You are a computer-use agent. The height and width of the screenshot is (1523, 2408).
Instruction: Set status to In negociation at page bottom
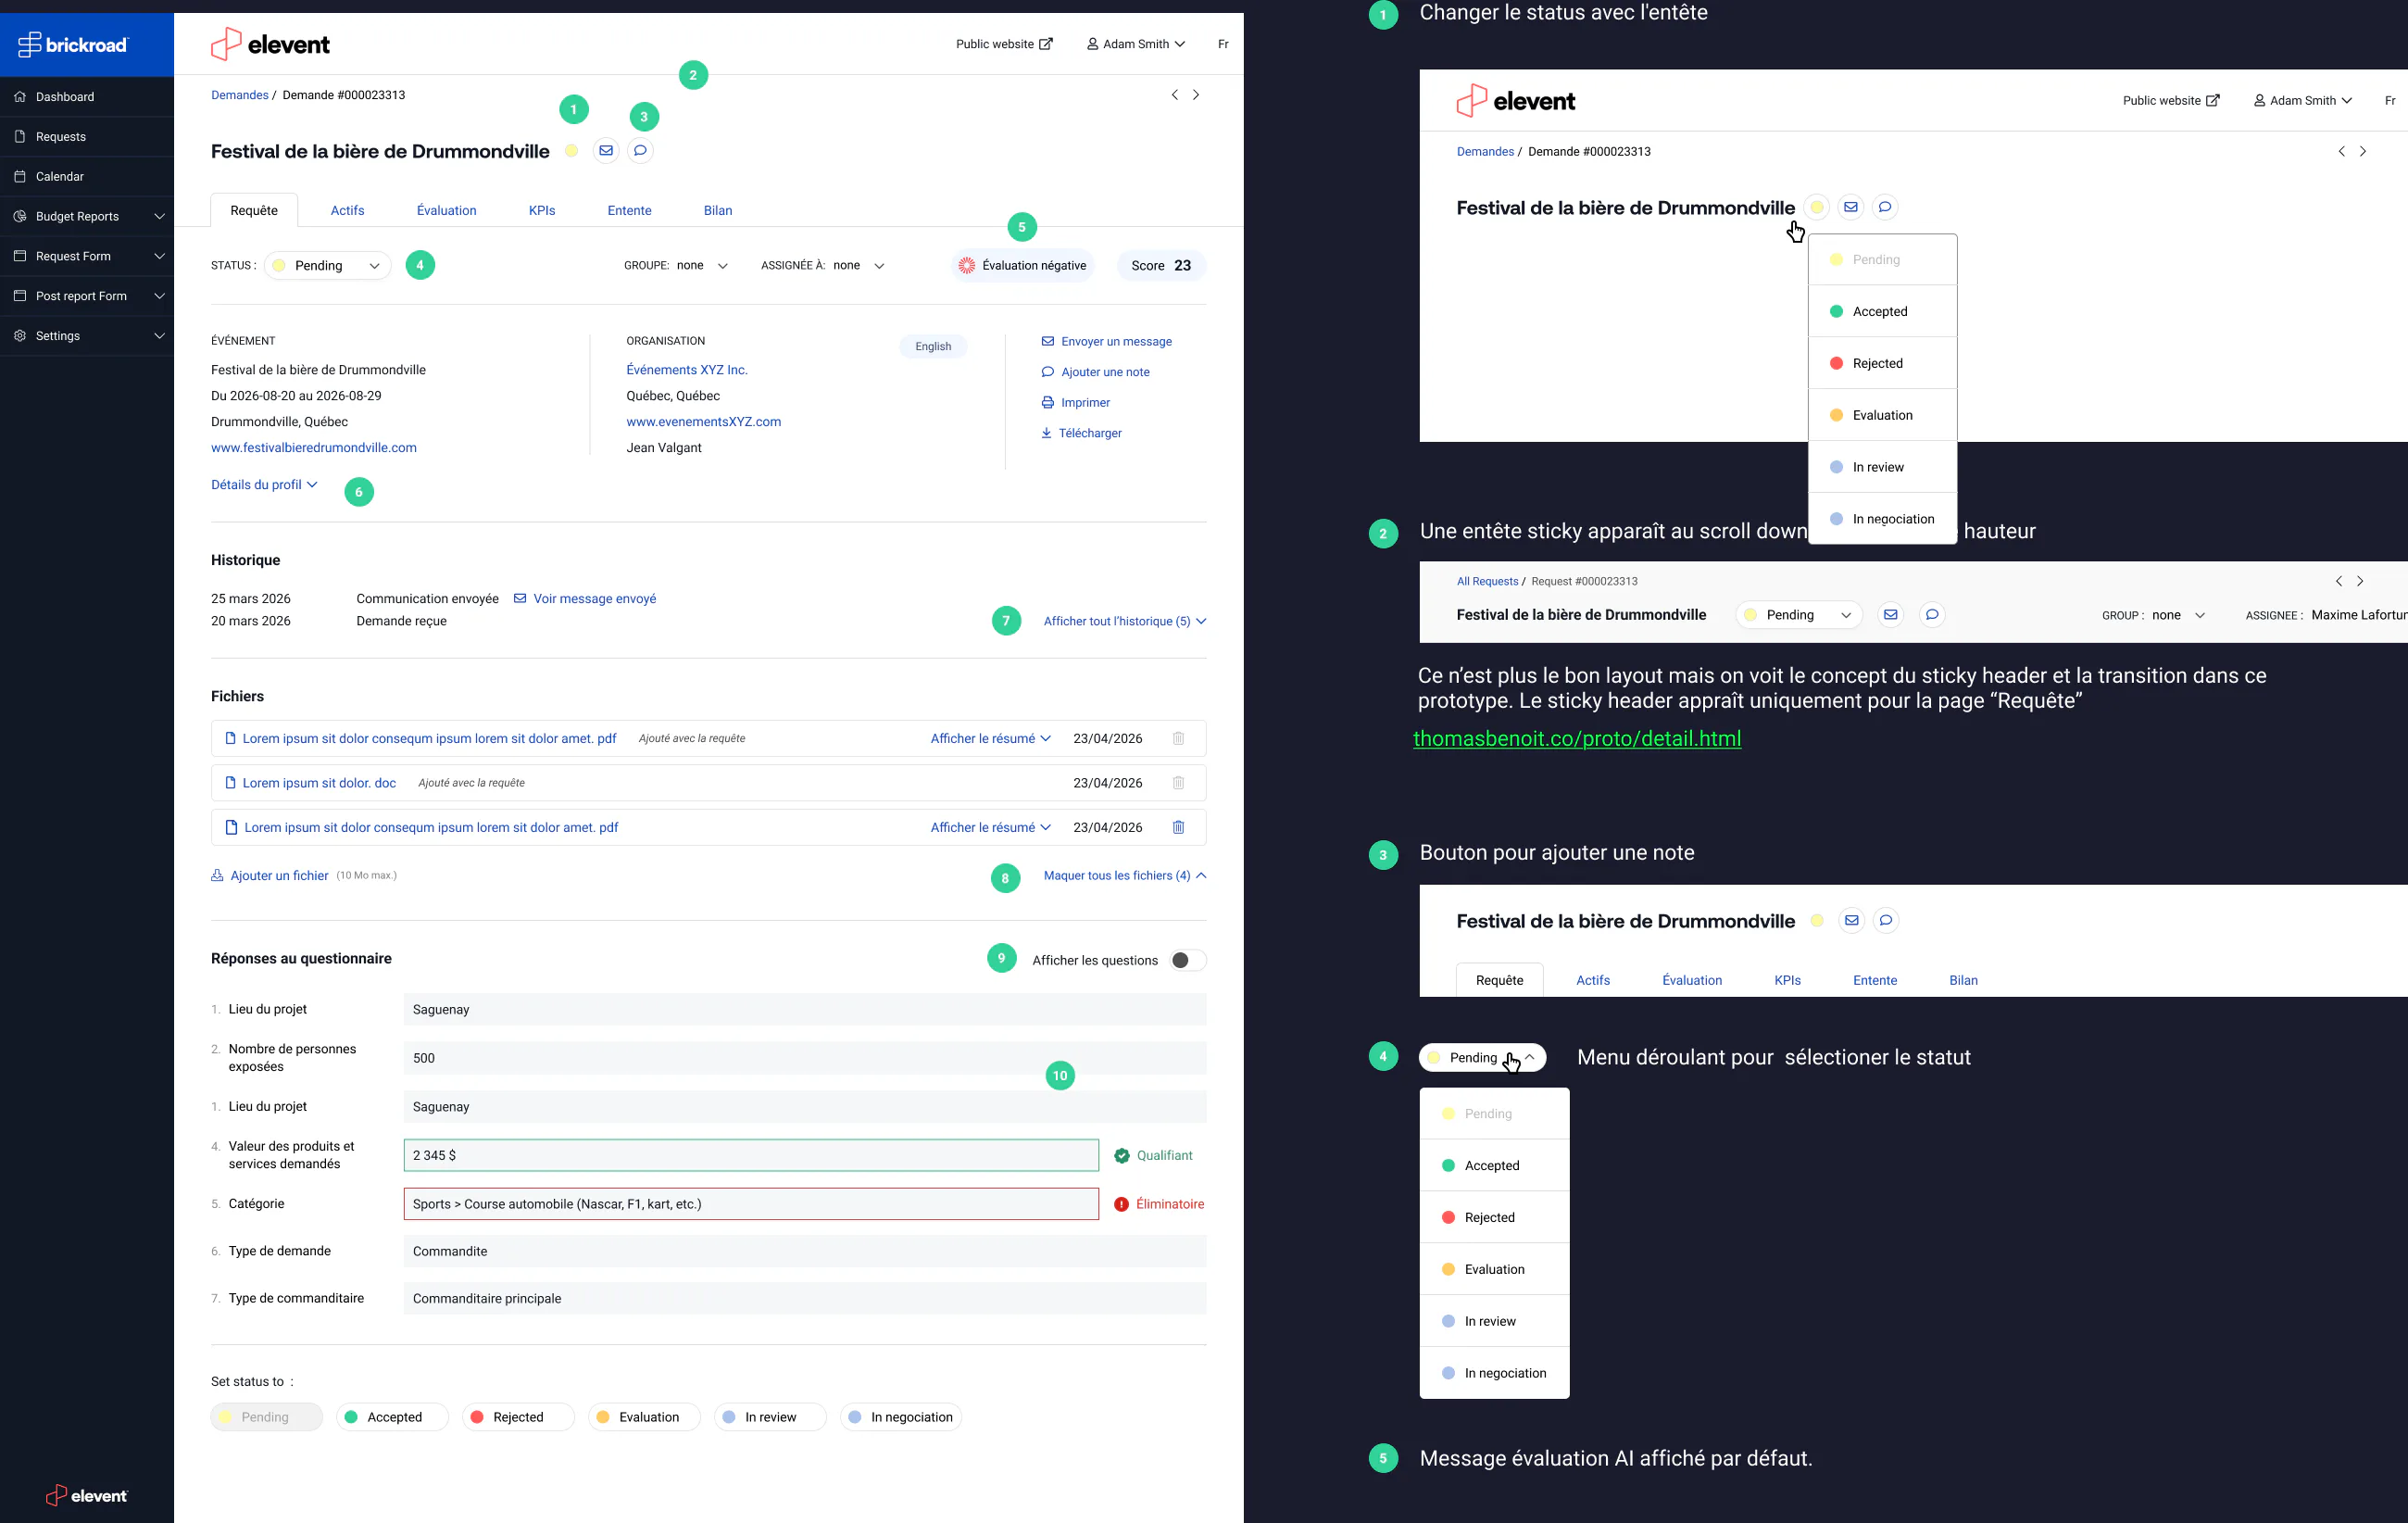(901, 1418)
